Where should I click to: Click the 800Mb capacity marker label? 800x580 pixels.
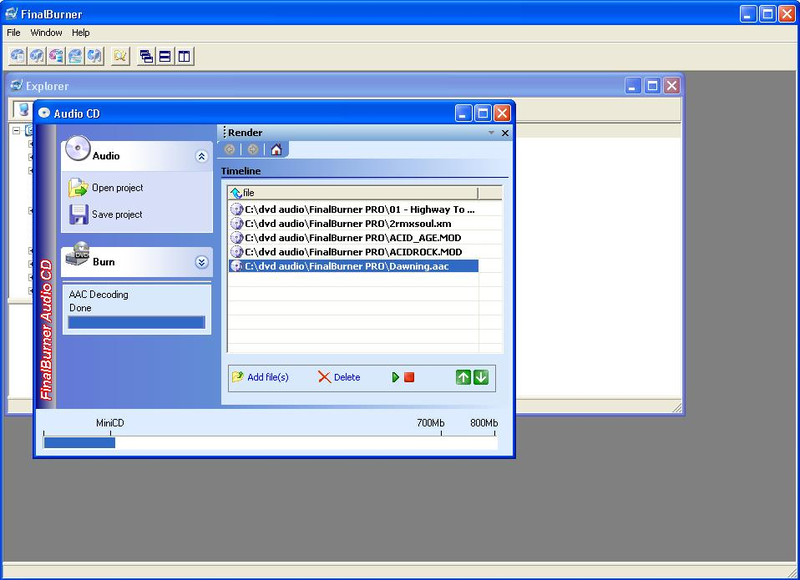click(x=484, y=423)
